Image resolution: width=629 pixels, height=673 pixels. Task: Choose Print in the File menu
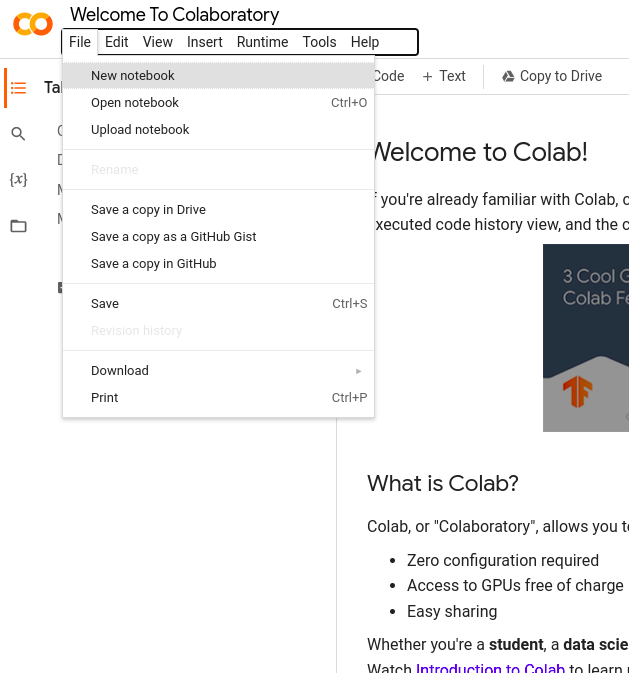click(218, 397)
